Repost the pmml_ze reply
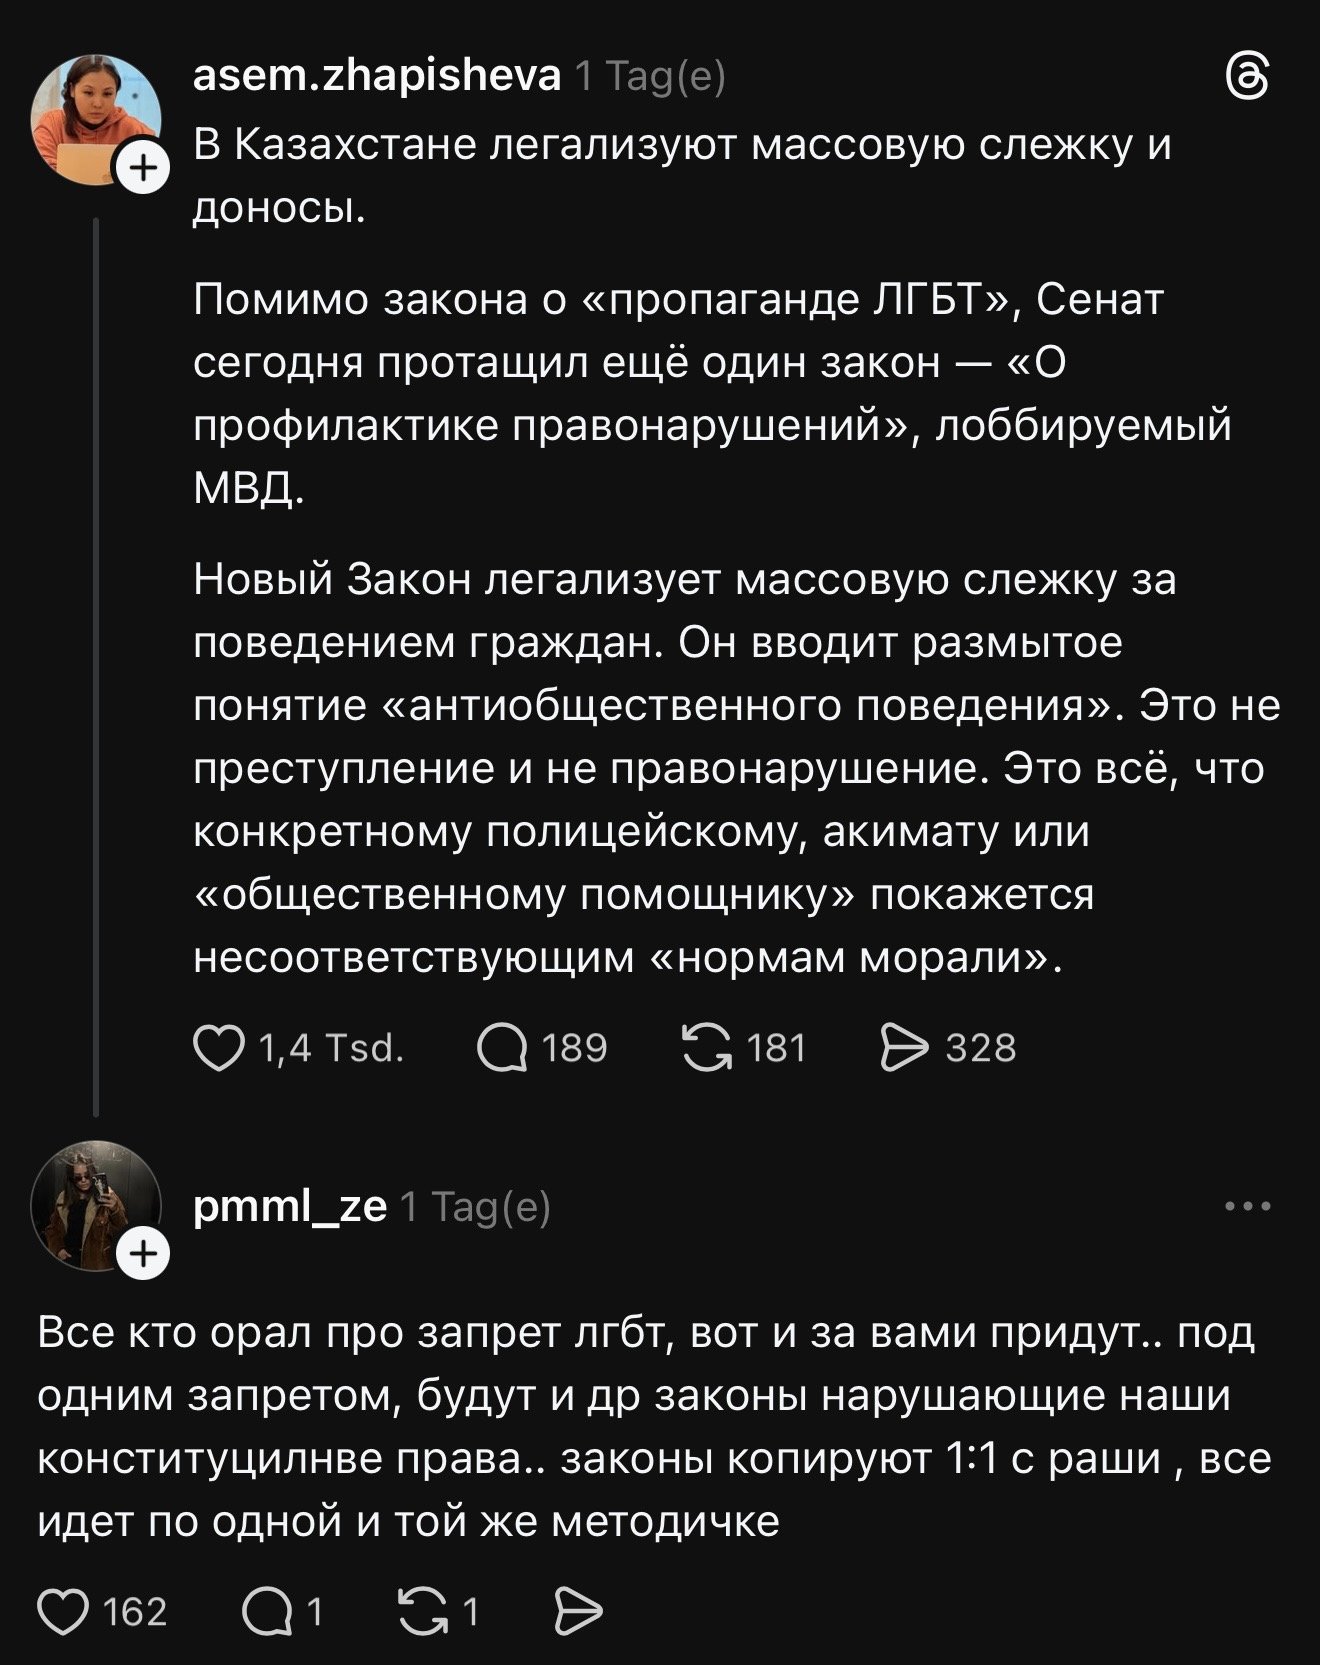Viewport: 1320px width, 1665px height. pos(423,1612)
